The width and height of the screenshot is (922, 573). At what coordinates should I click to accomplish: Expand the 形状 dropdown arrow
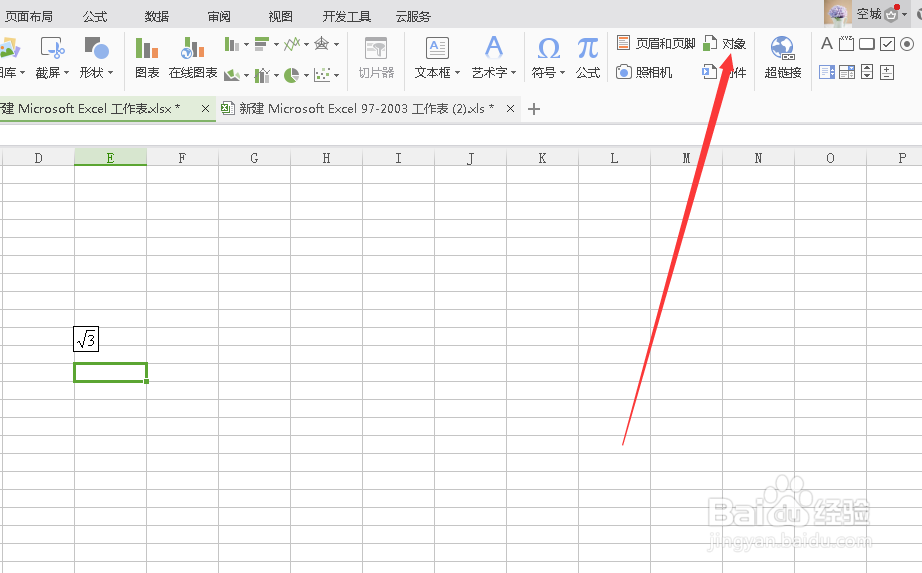(x=111, y=73)
